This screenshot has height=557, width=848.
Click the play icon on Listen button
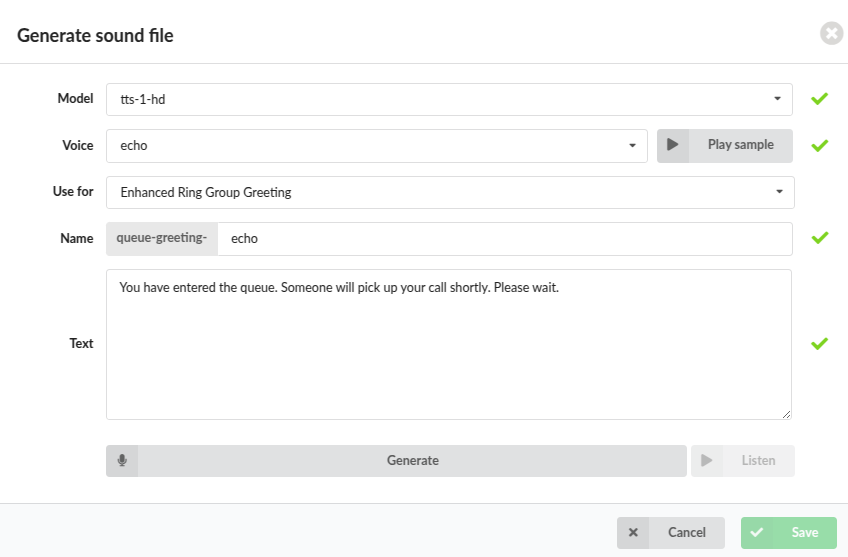[x=707, y=461]
